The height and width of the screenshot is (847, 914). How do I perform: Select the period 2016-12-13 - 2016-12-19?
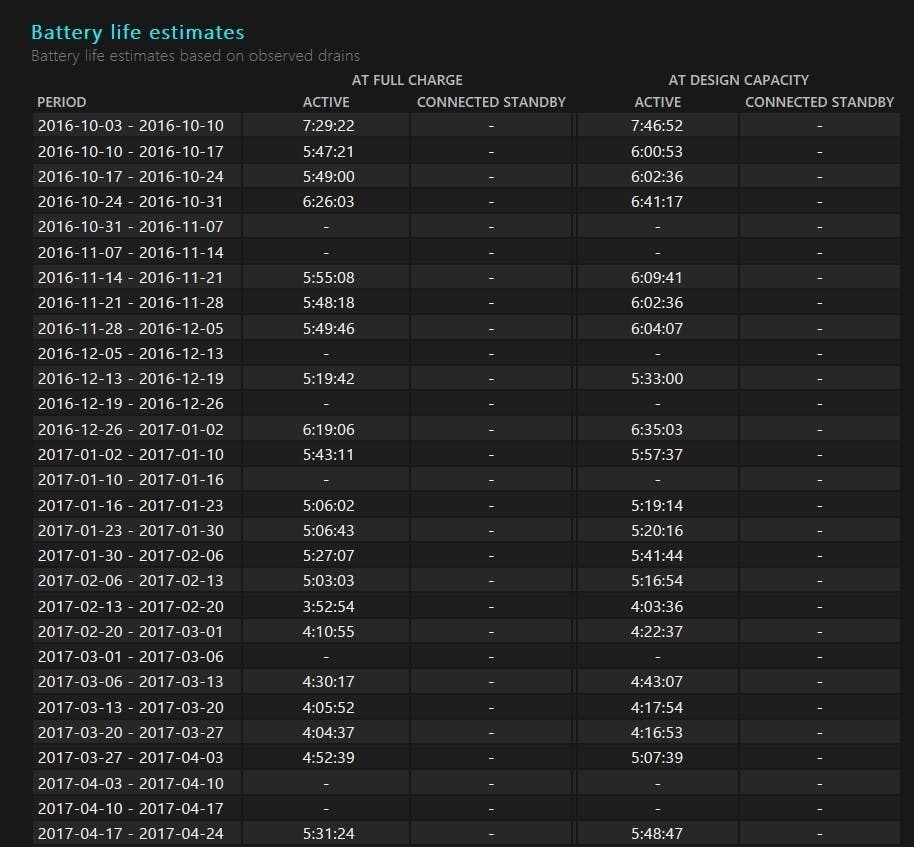(x=131, y=379)
